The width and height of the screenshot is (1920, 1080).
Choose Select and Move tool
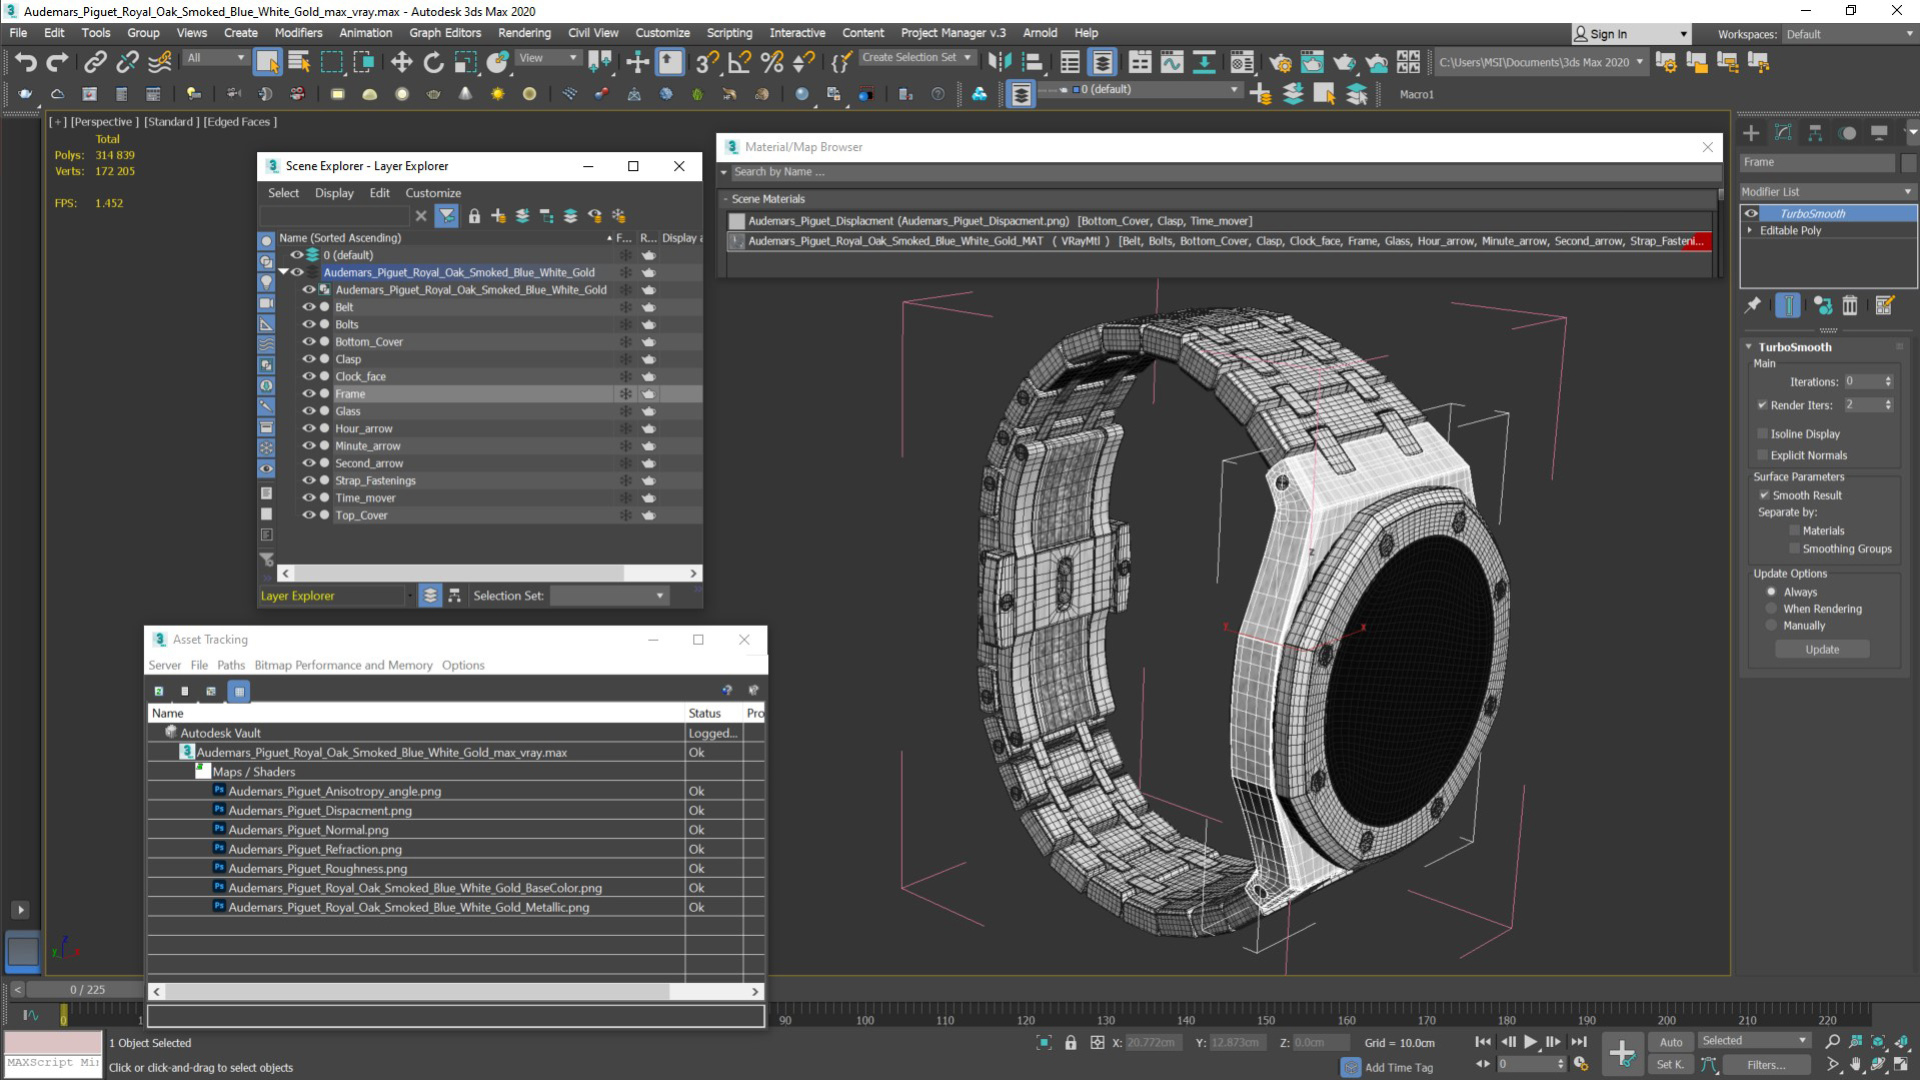(x=401, y=62)
